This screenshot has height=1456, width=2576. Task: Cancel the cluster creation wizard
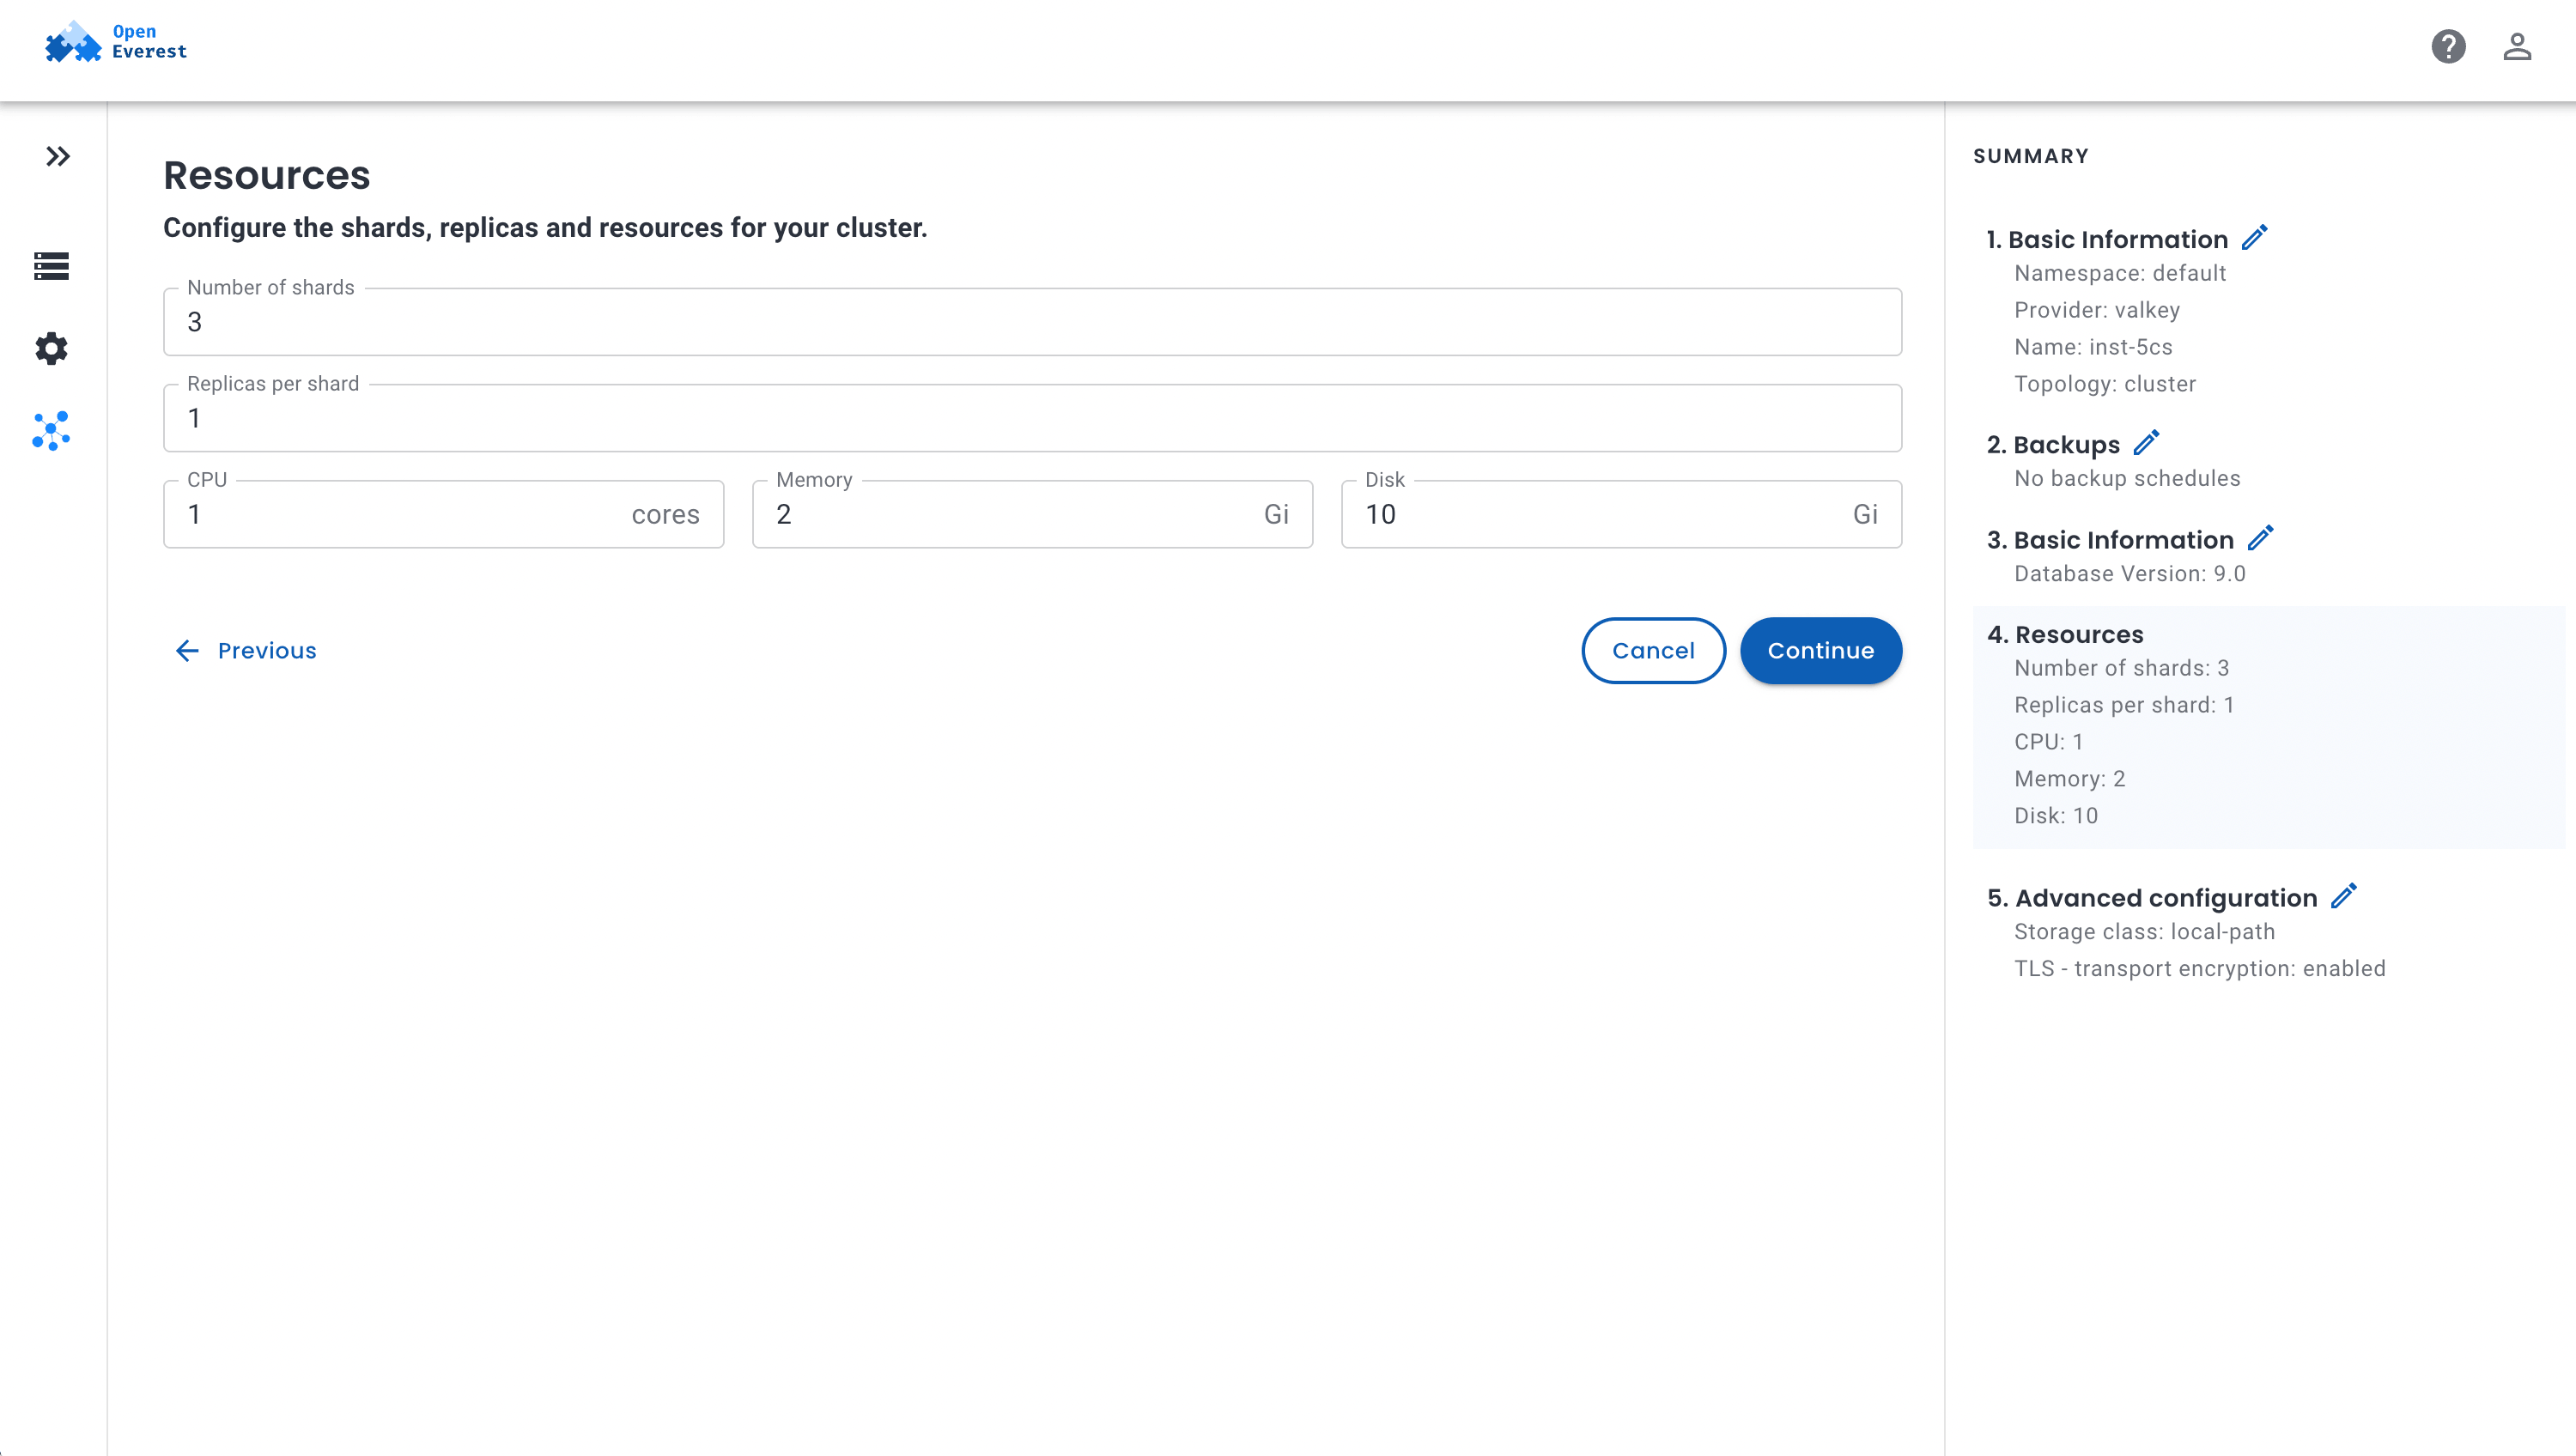[1653, 651]
